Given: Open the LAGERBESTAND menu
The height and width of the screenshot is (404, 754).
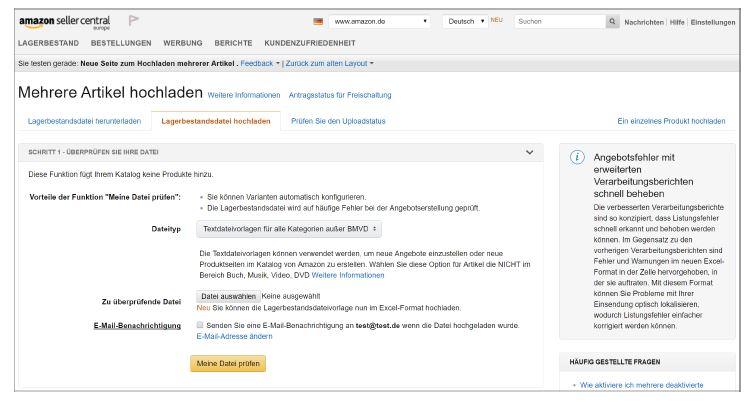Looking at the screenshot, I should (49, 43).
